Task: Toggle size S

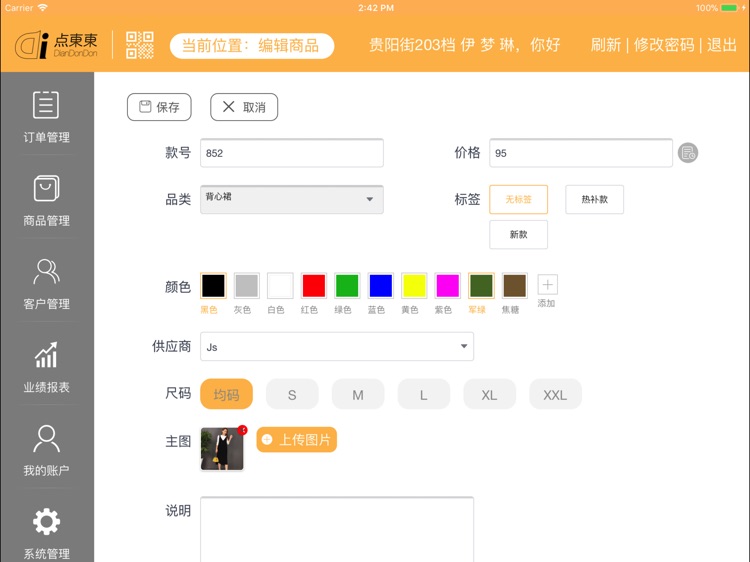Action: coord(292,394)
